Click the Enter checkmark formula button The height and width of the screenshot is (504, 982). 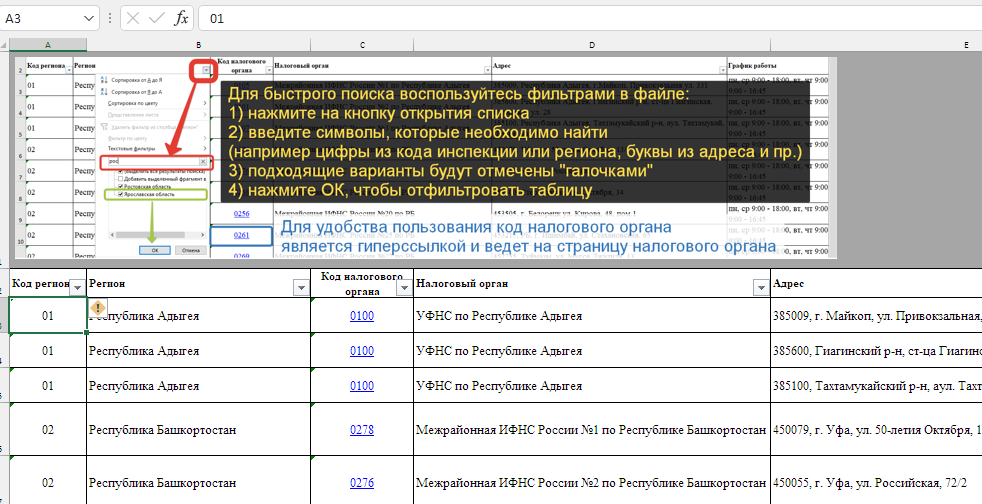pos(157,18)
